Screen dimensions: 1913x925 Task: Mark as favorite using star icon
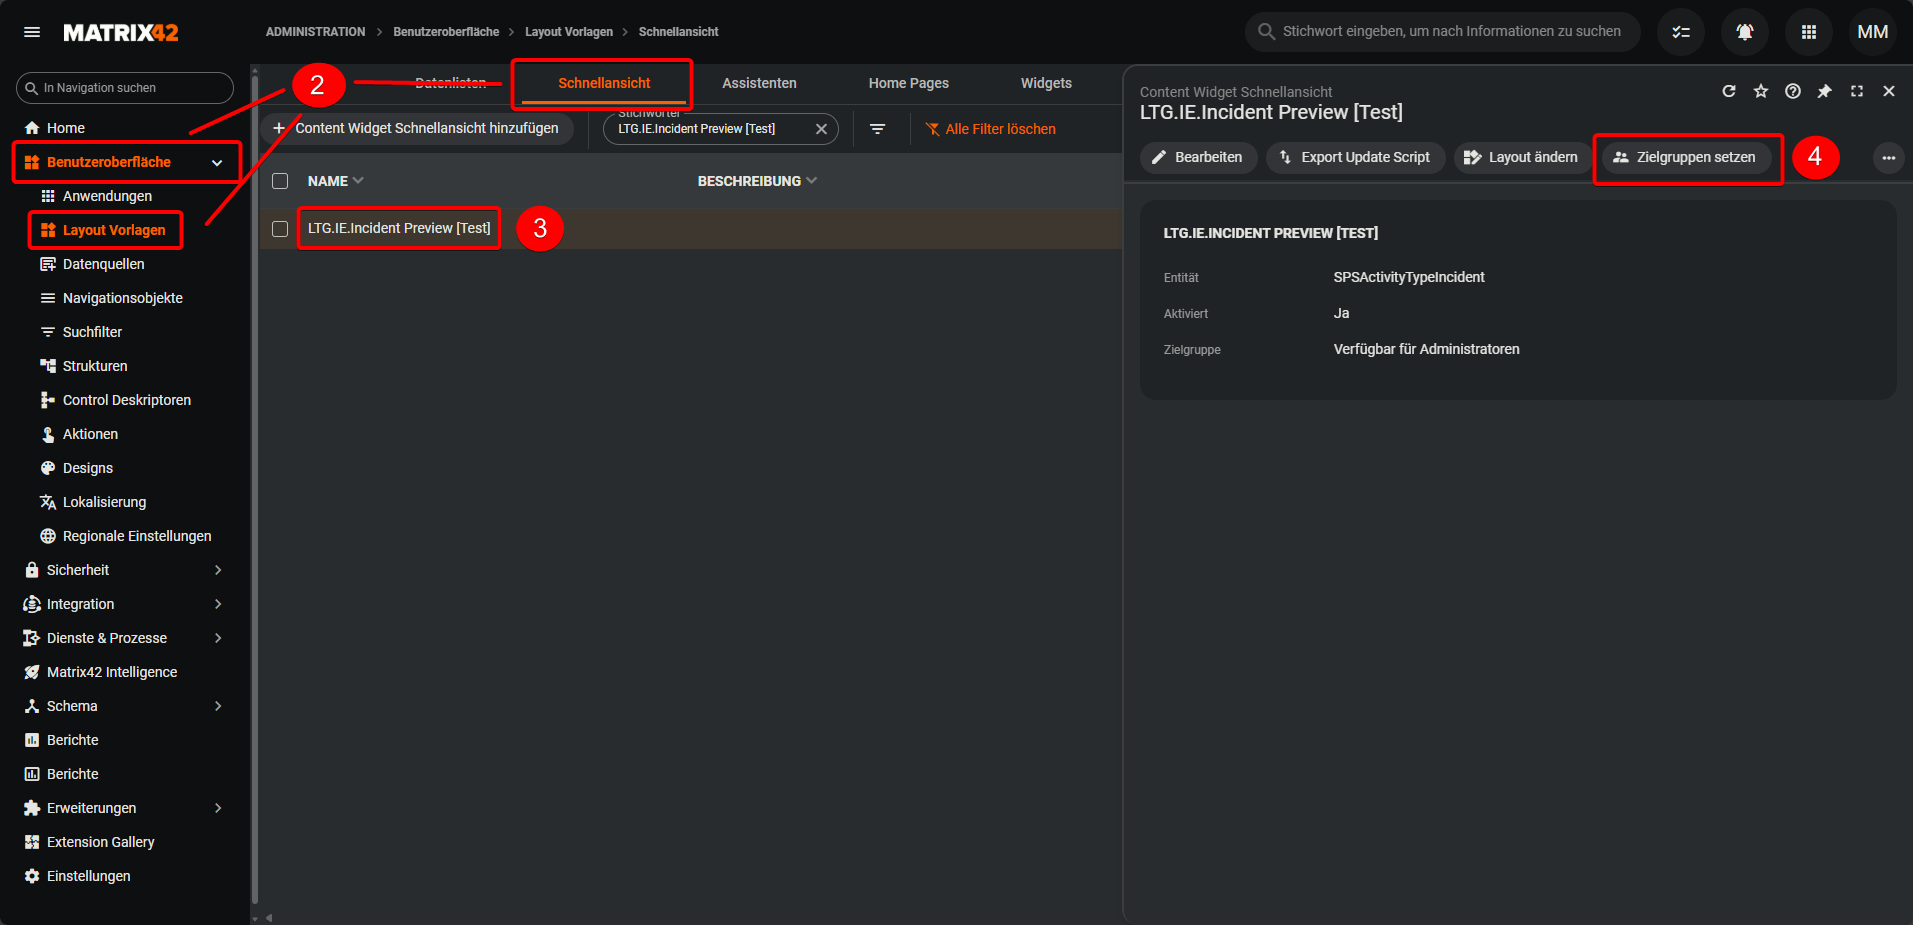point(1760,91)
